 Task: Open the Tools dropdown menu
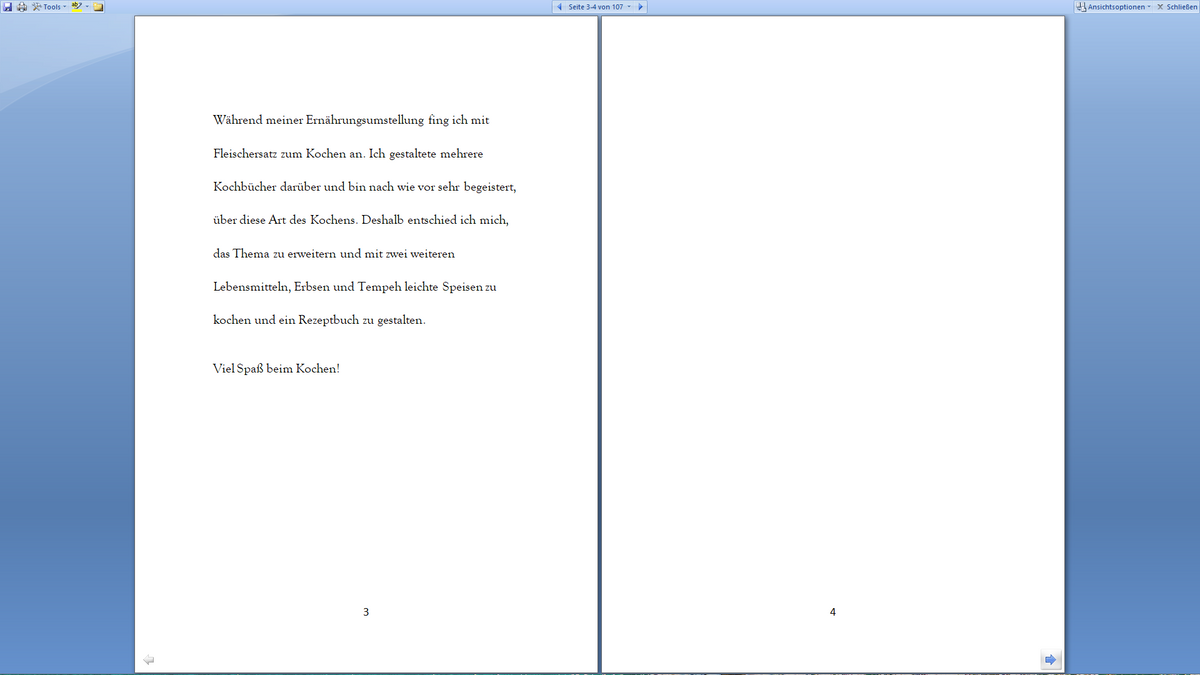click(50, 6)
